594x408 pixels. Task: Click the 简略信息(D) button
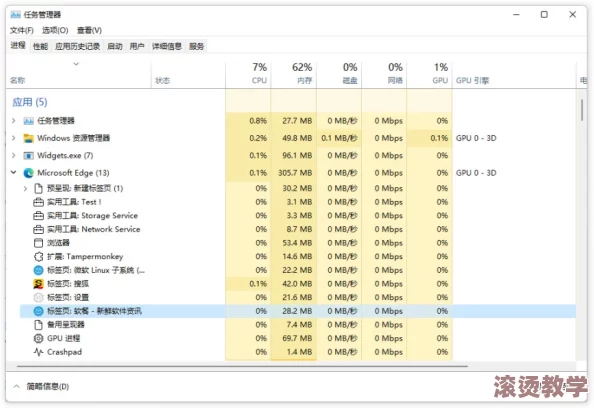pyautogui.click(x=47, y=387)
